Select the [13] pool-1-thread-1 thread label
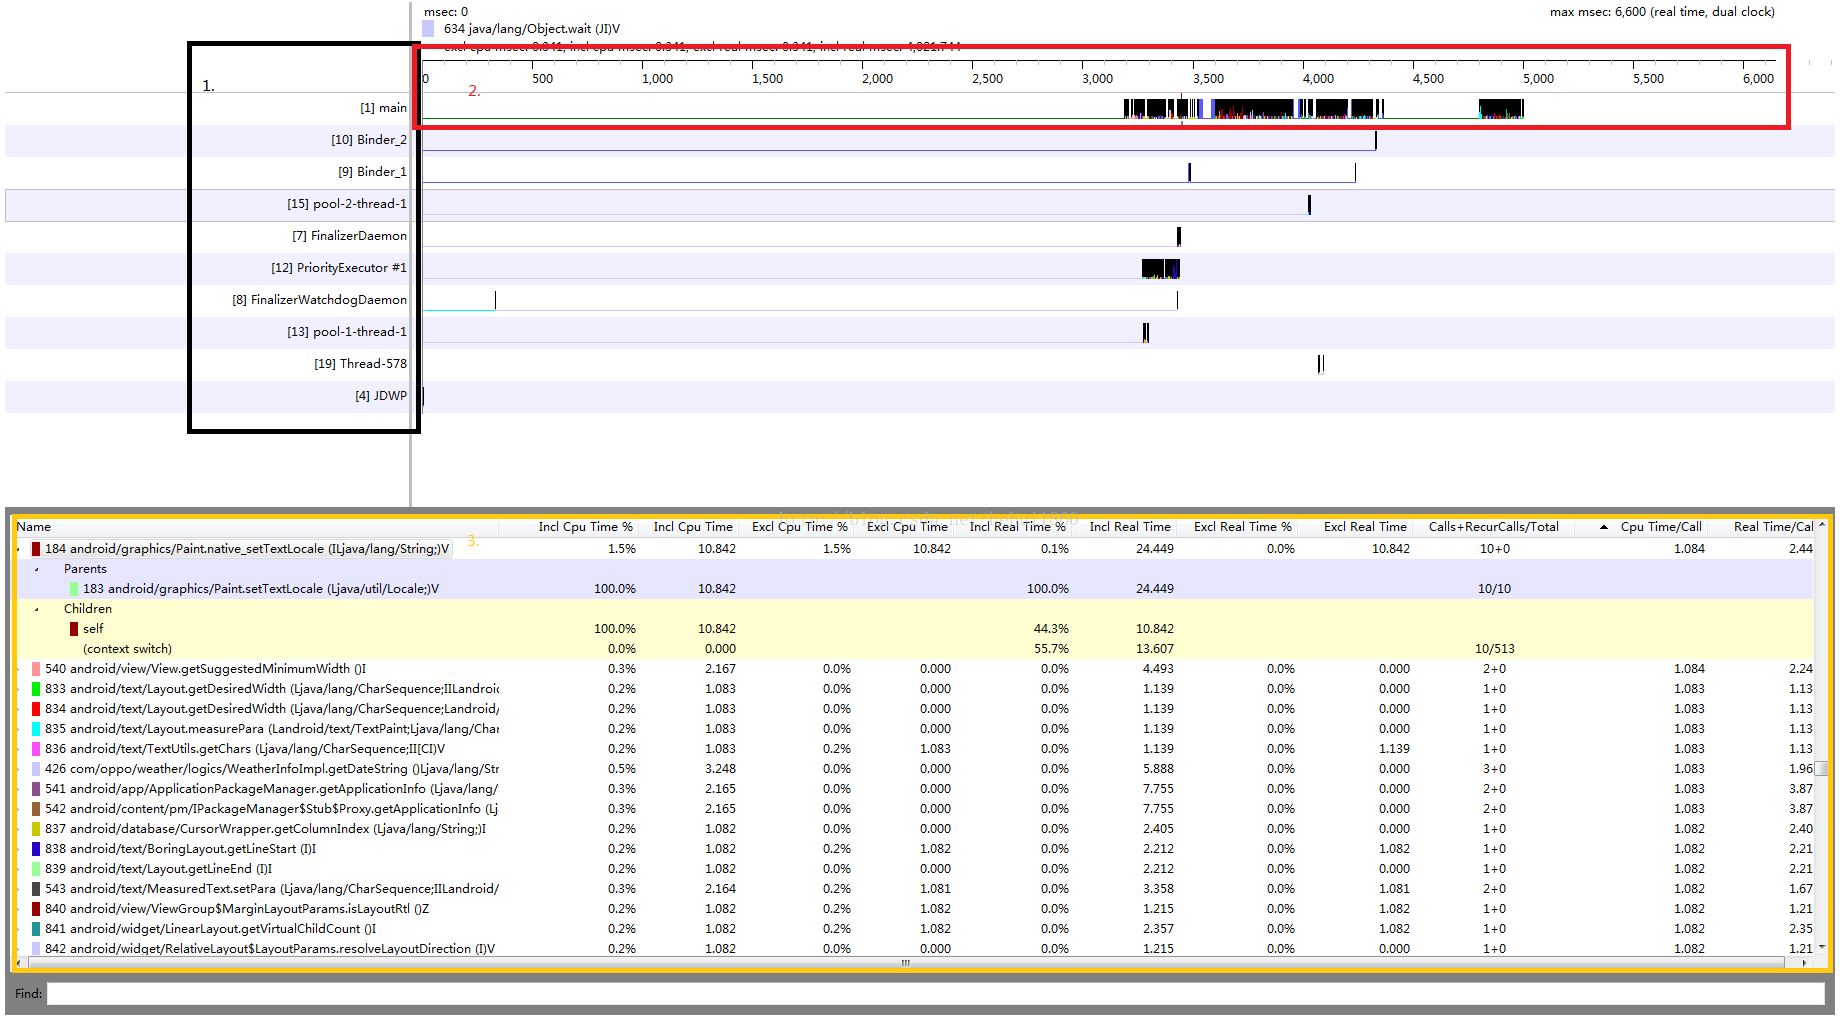Screen dimensions: 1840x1016 347,332
